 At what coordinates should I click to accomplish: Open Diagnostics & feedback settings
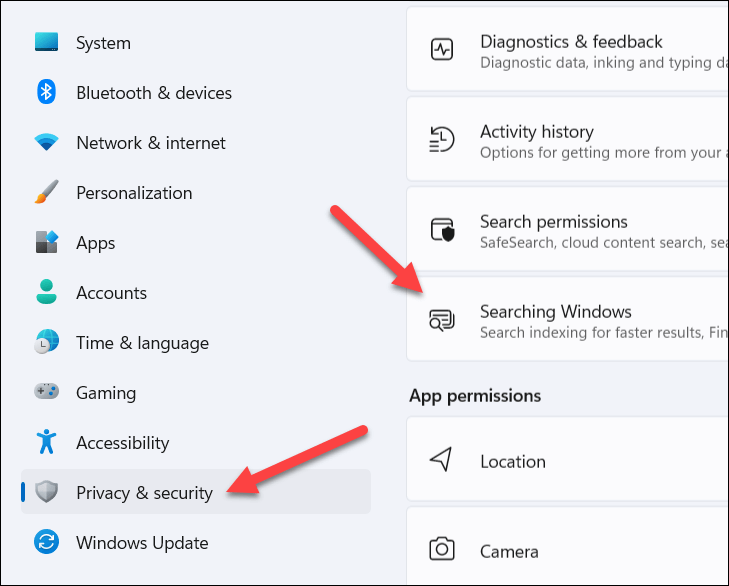click(571, 50)
